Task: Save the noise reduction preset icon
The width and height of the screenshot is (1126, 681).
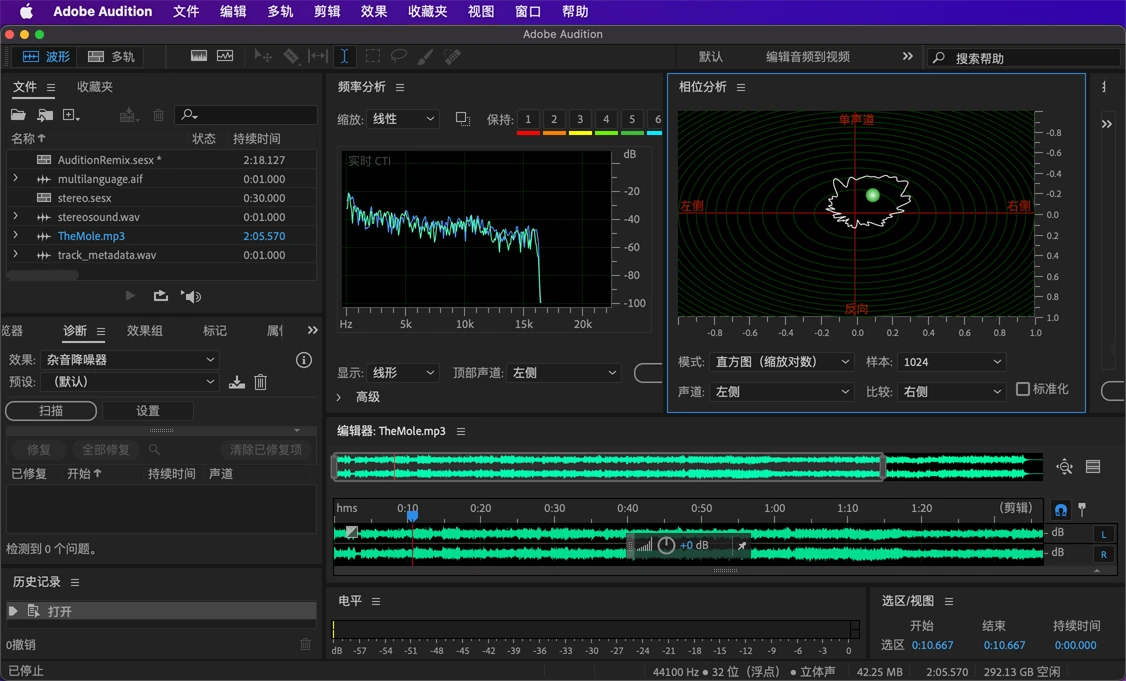Action: point(237,382)
